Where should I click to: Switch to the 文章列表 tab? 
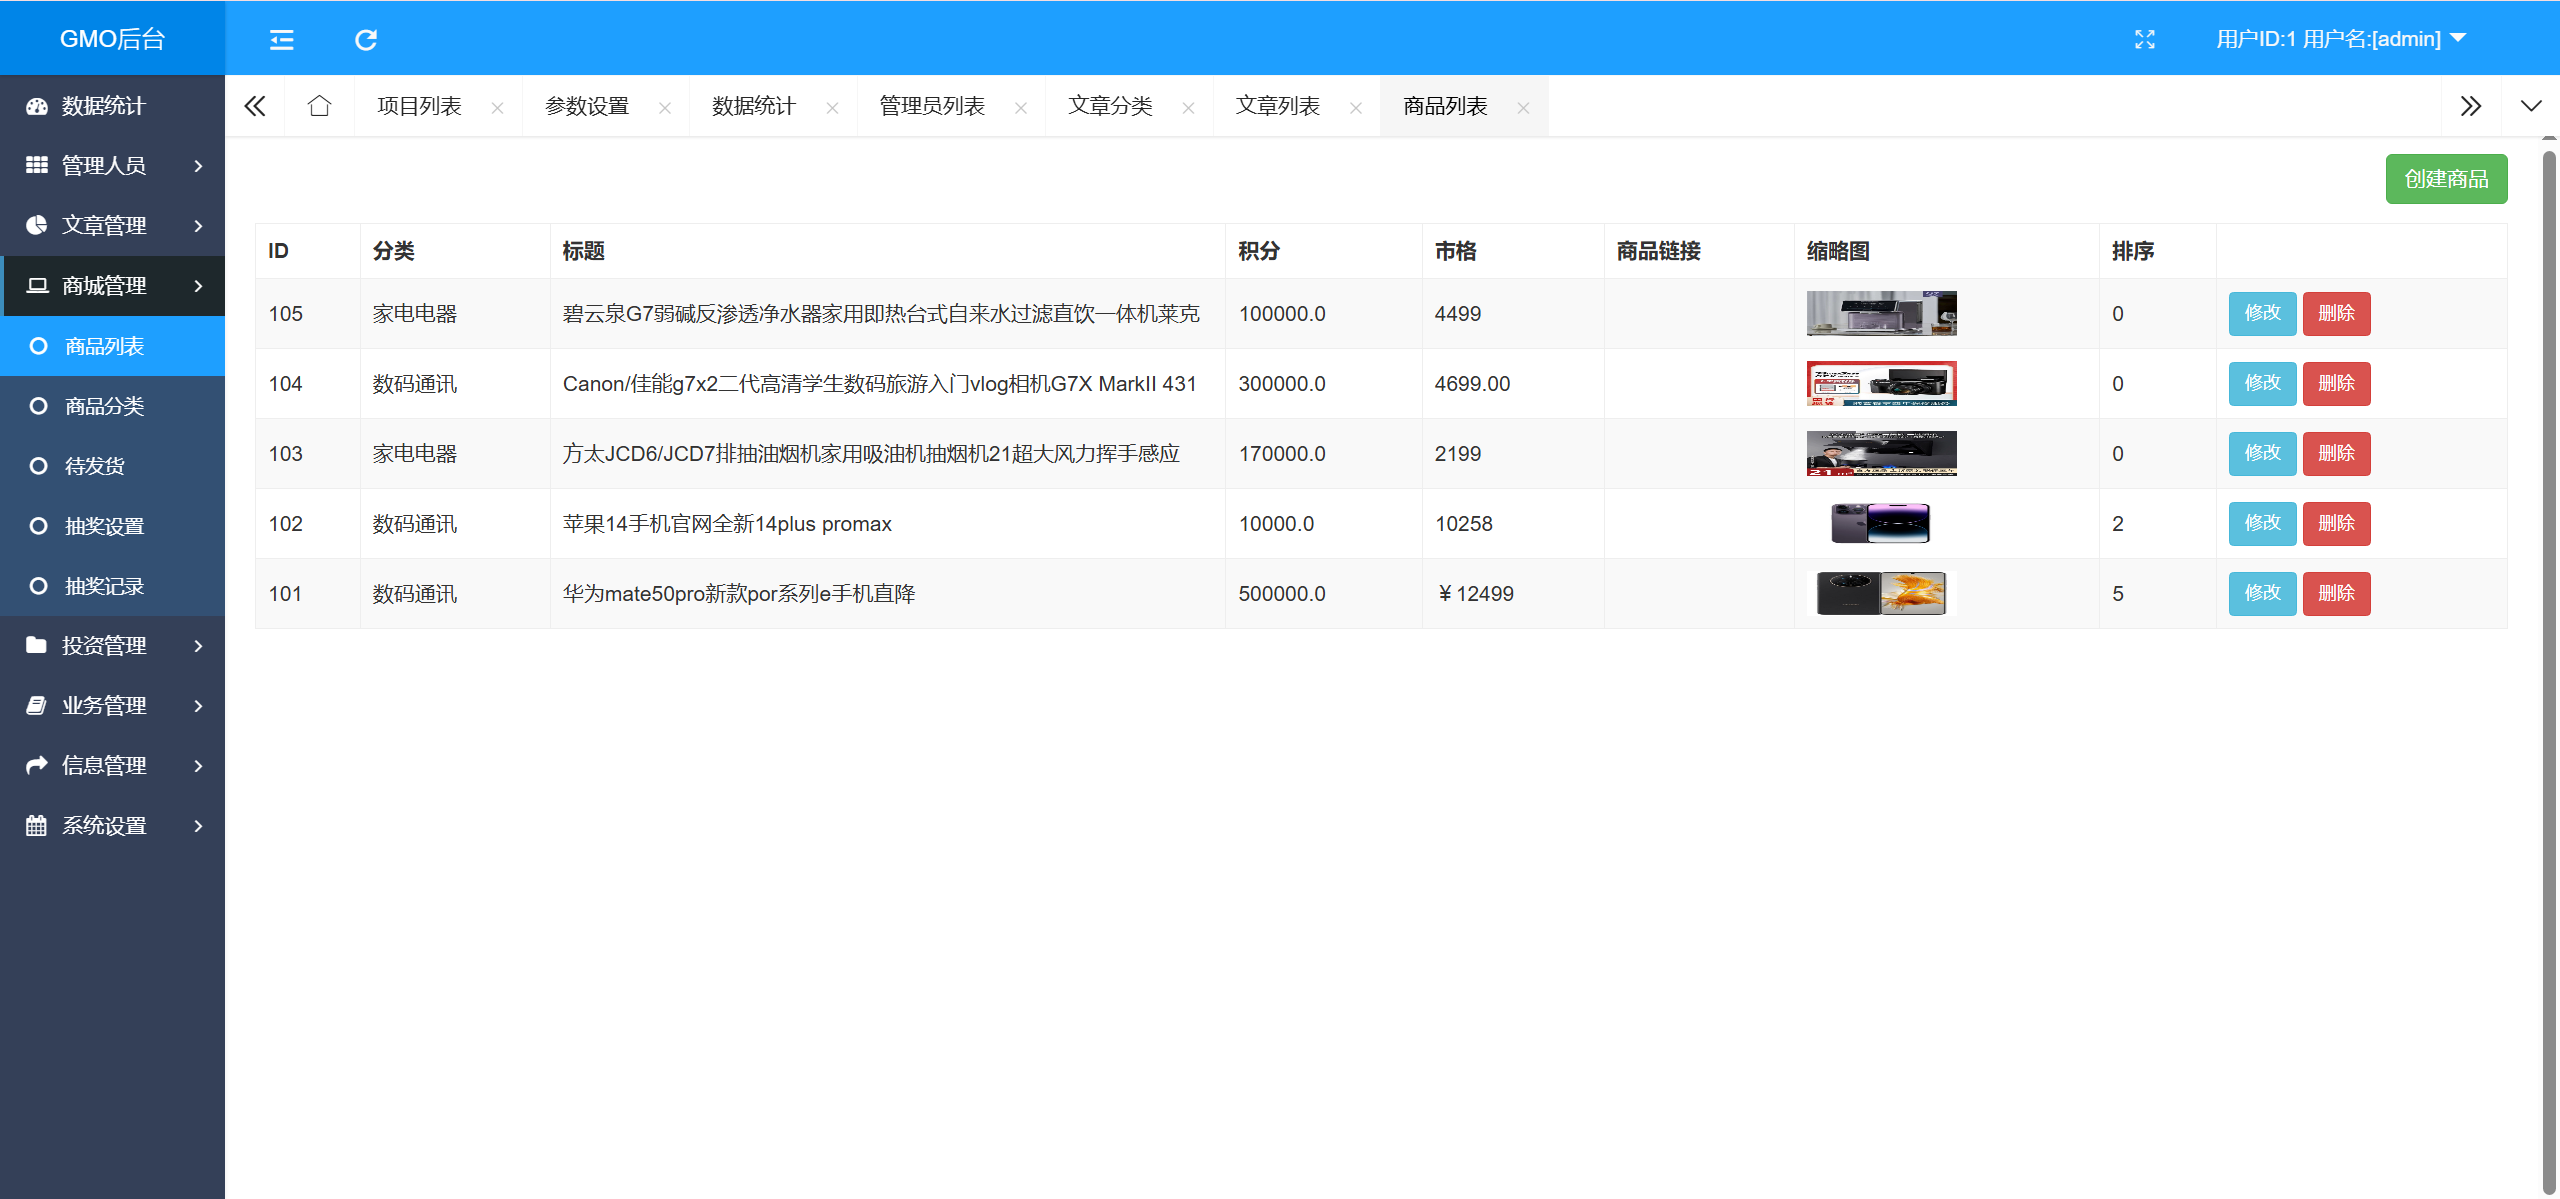pyautogui.click(x=1278, y=105)
